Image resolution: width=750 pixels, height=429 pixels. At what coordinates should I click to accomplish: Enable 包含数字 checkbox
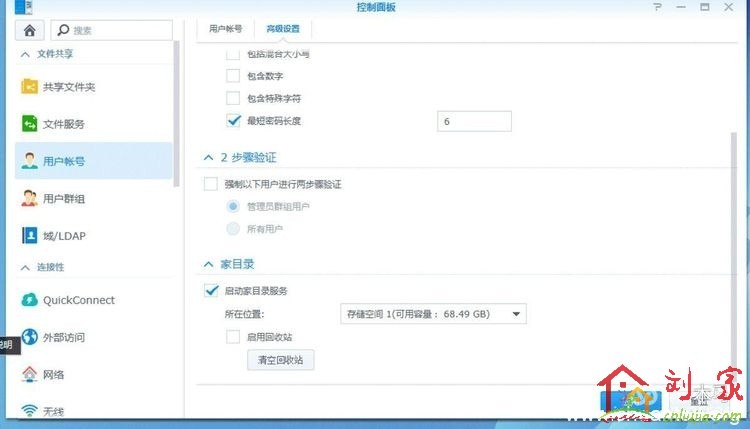(x=233, y=75)
